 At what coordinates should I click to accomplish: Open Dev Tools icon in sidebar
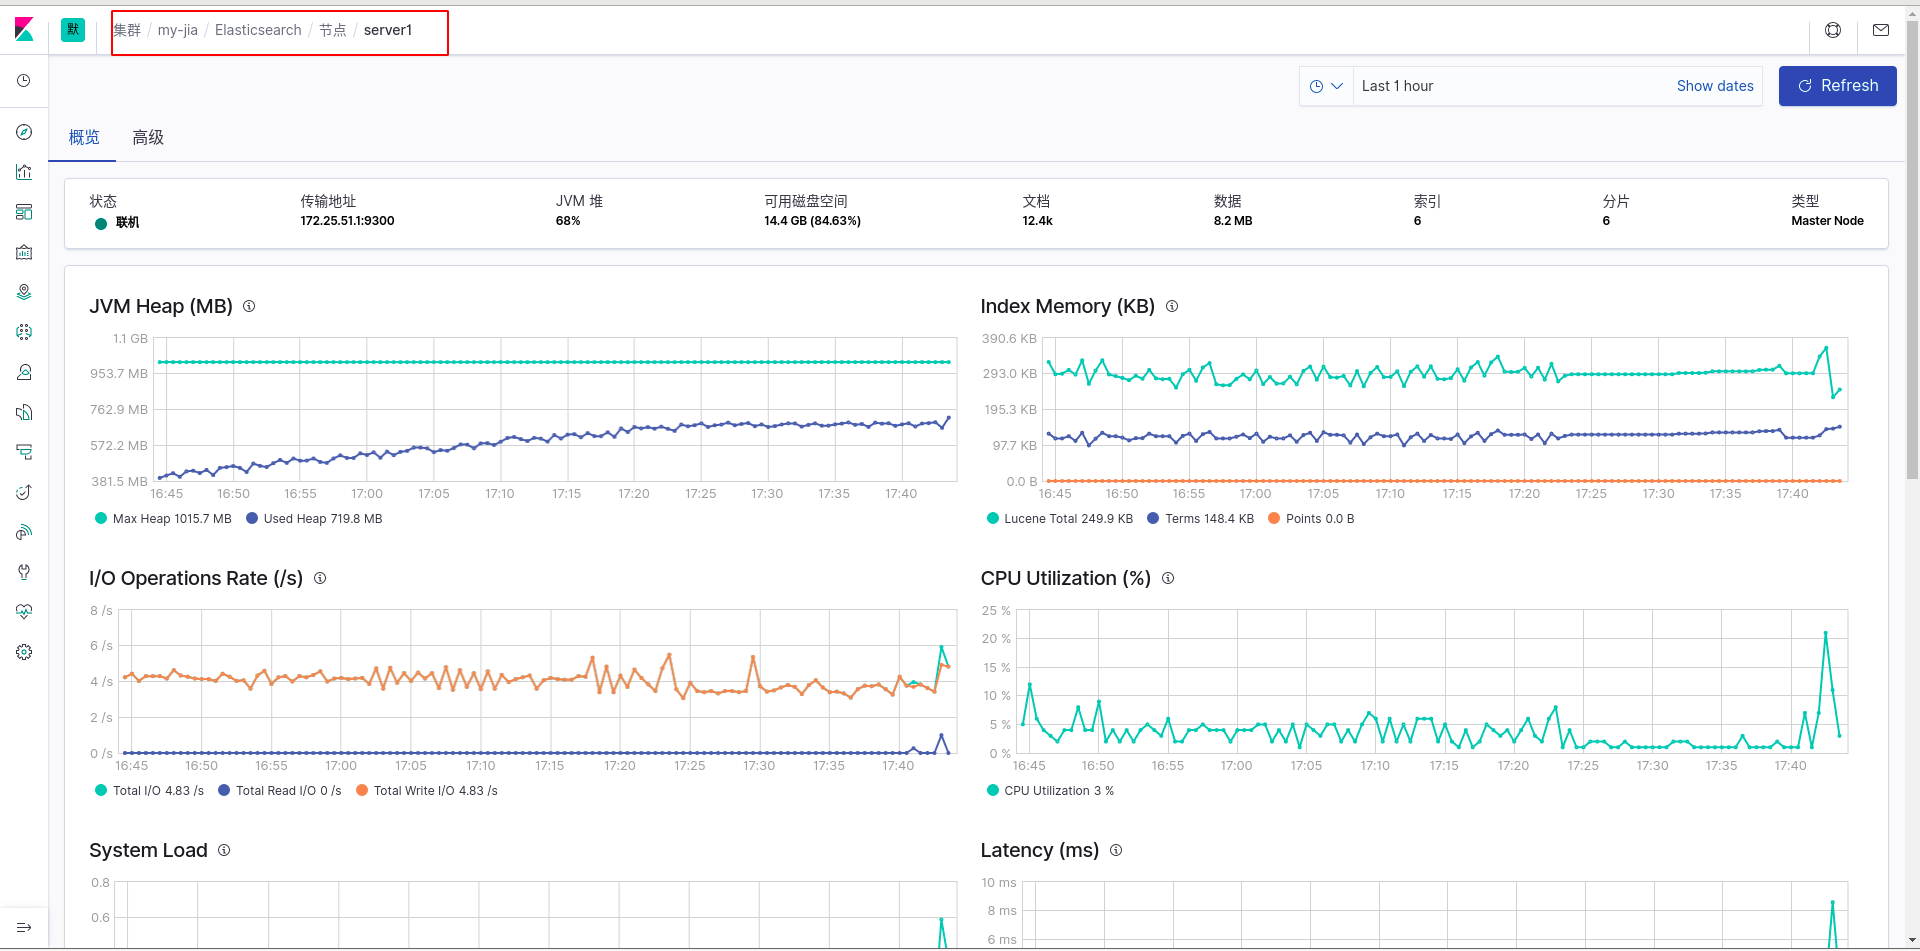pyautogui.click(x=24, y=572)
